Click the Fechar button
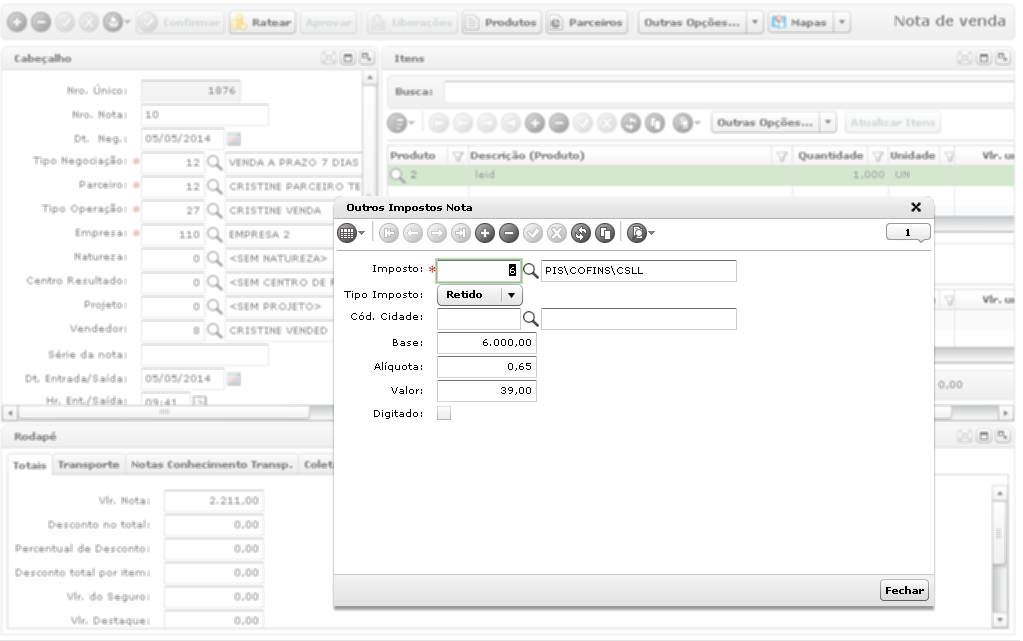 tap(904, 590)
